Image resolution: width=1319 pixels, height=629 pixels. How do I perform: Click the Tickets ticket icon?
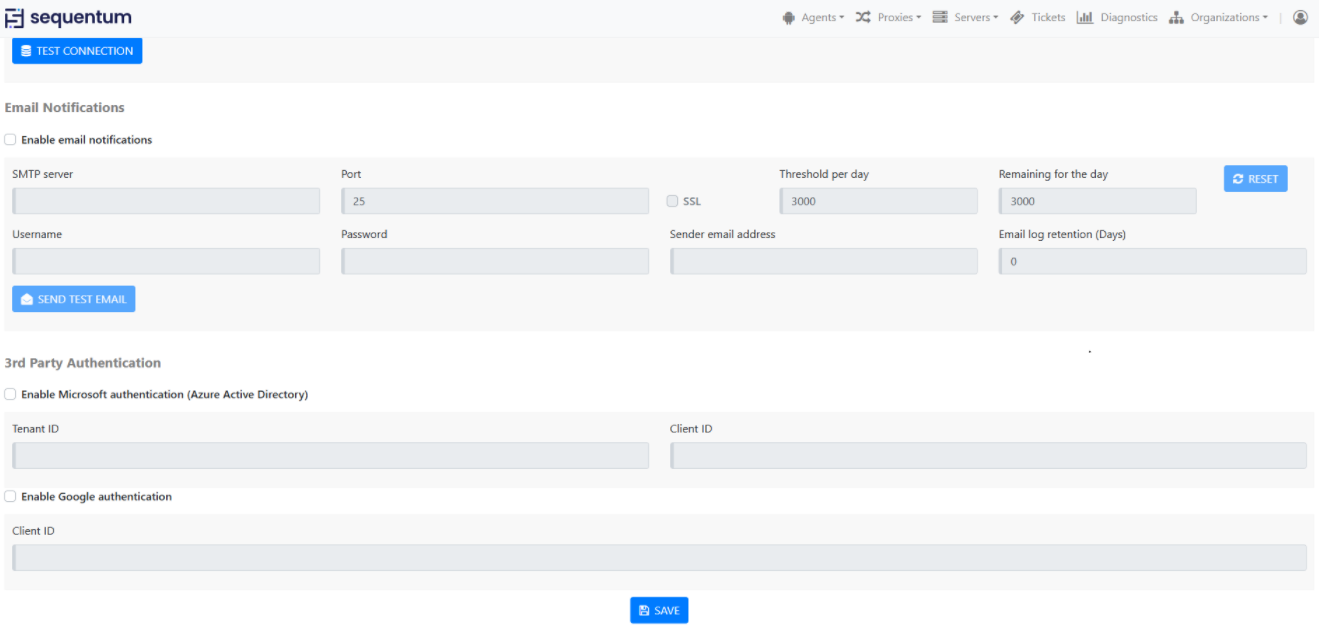pyautogui.click(x=1017, y=18)
